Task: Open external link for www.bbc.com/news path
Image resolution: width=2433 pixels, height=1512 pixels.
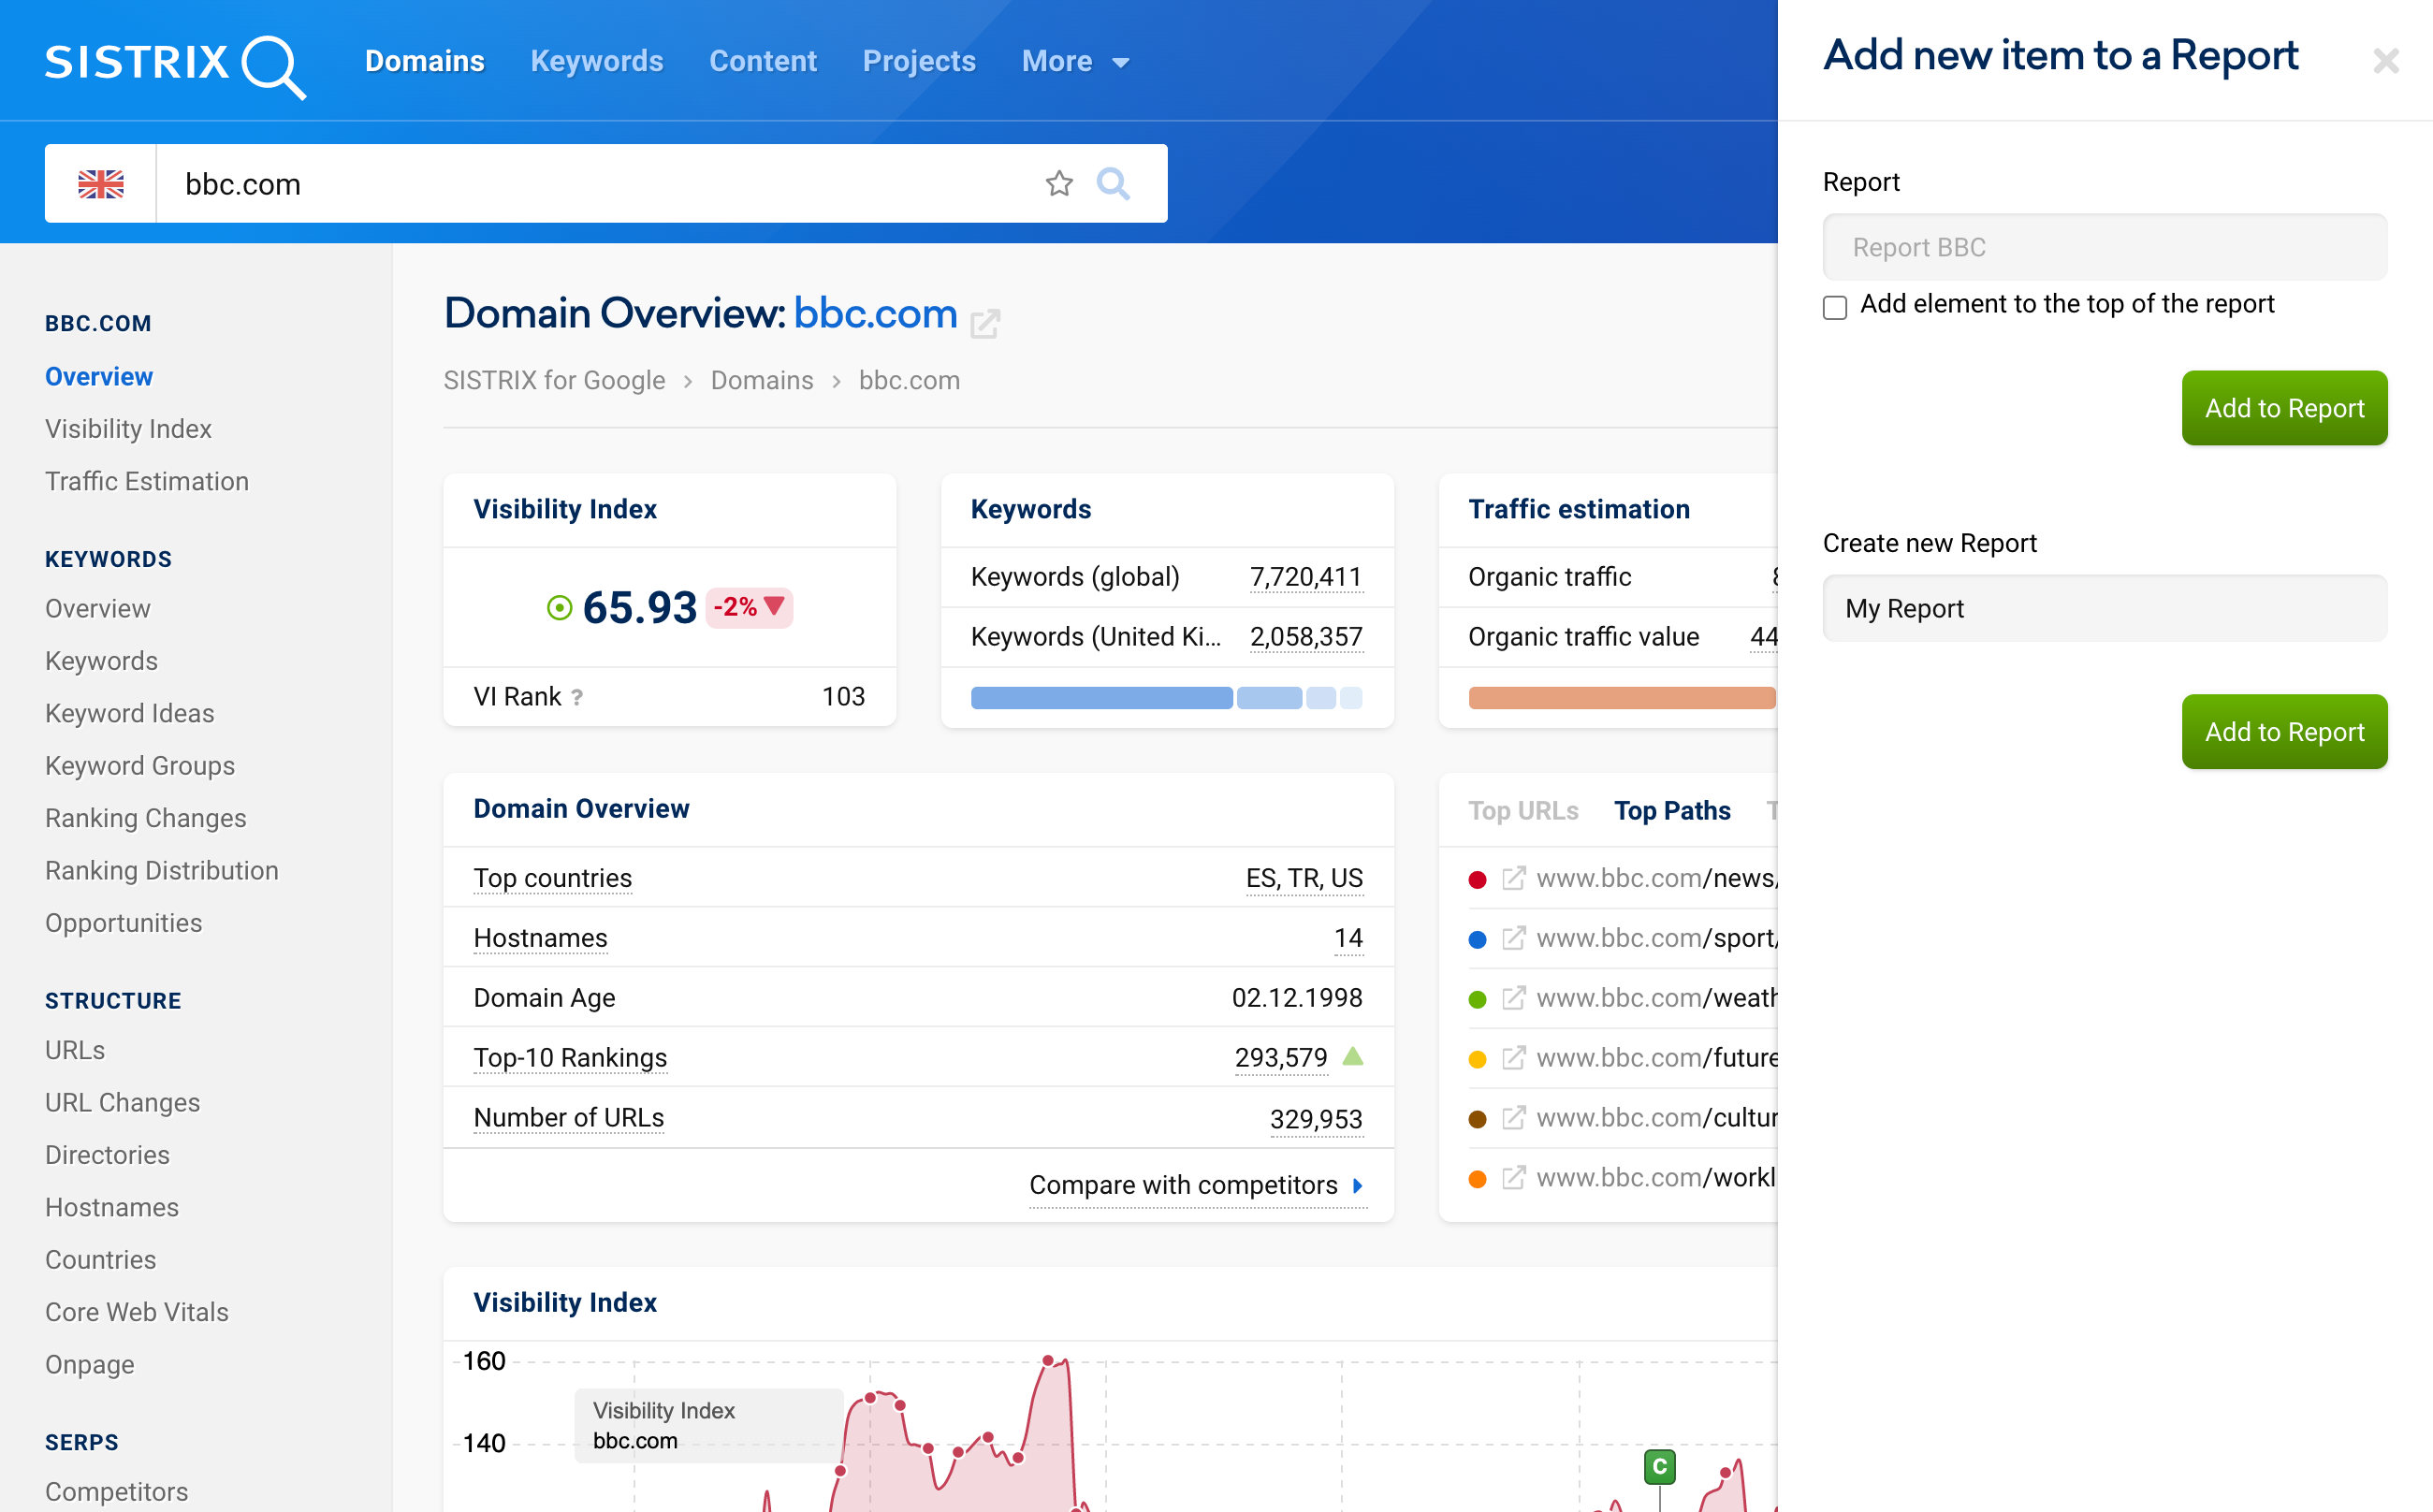Action: (x=1514, y=878)
